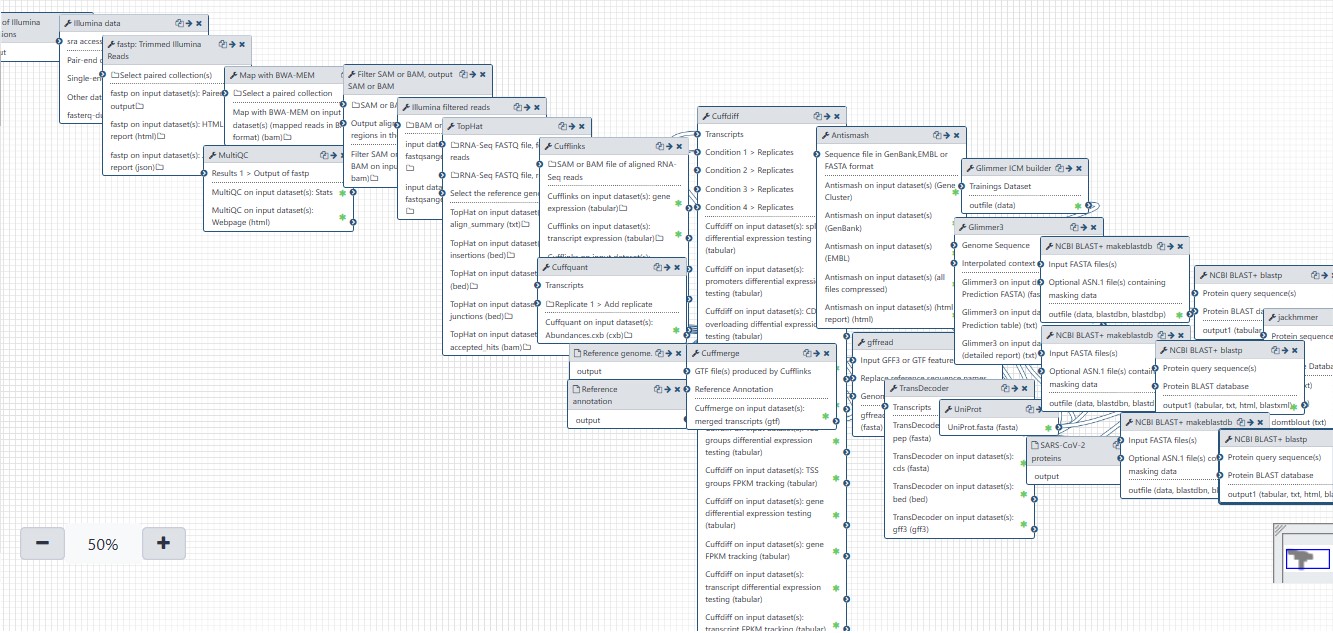
Task: Remove the TopHat node
Action: click(581, 127)
